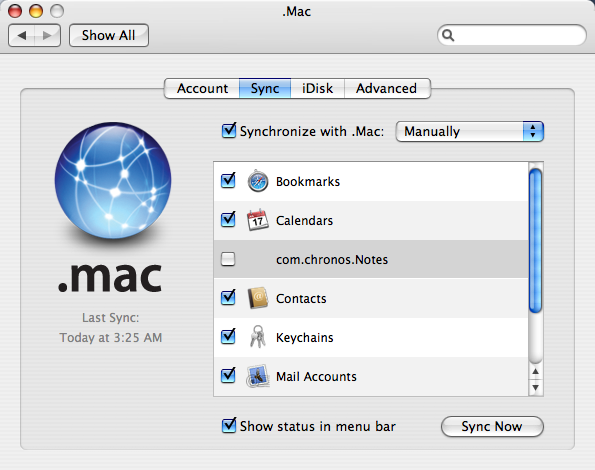The image size is (595, 470).
Task: Click the magnifying glass in search field
Action: (x=448, y=35)
